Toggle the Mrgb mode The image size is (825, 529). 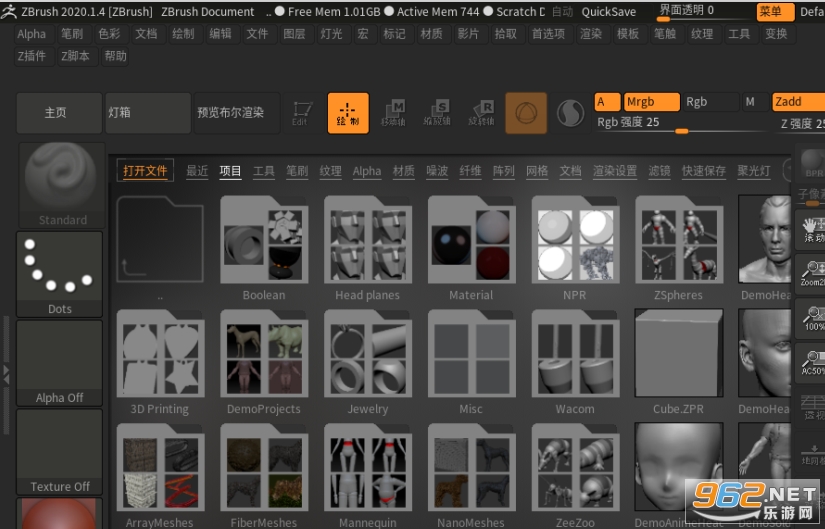tap(651, 102)
